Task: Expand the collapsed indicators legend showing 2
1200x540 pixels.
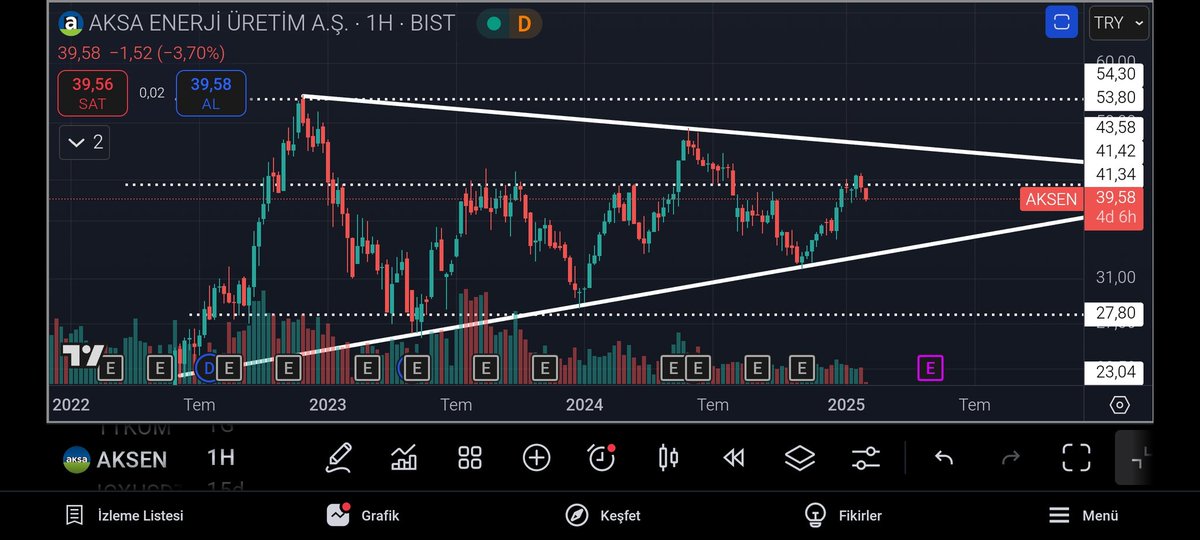Action: pos(84,143)
